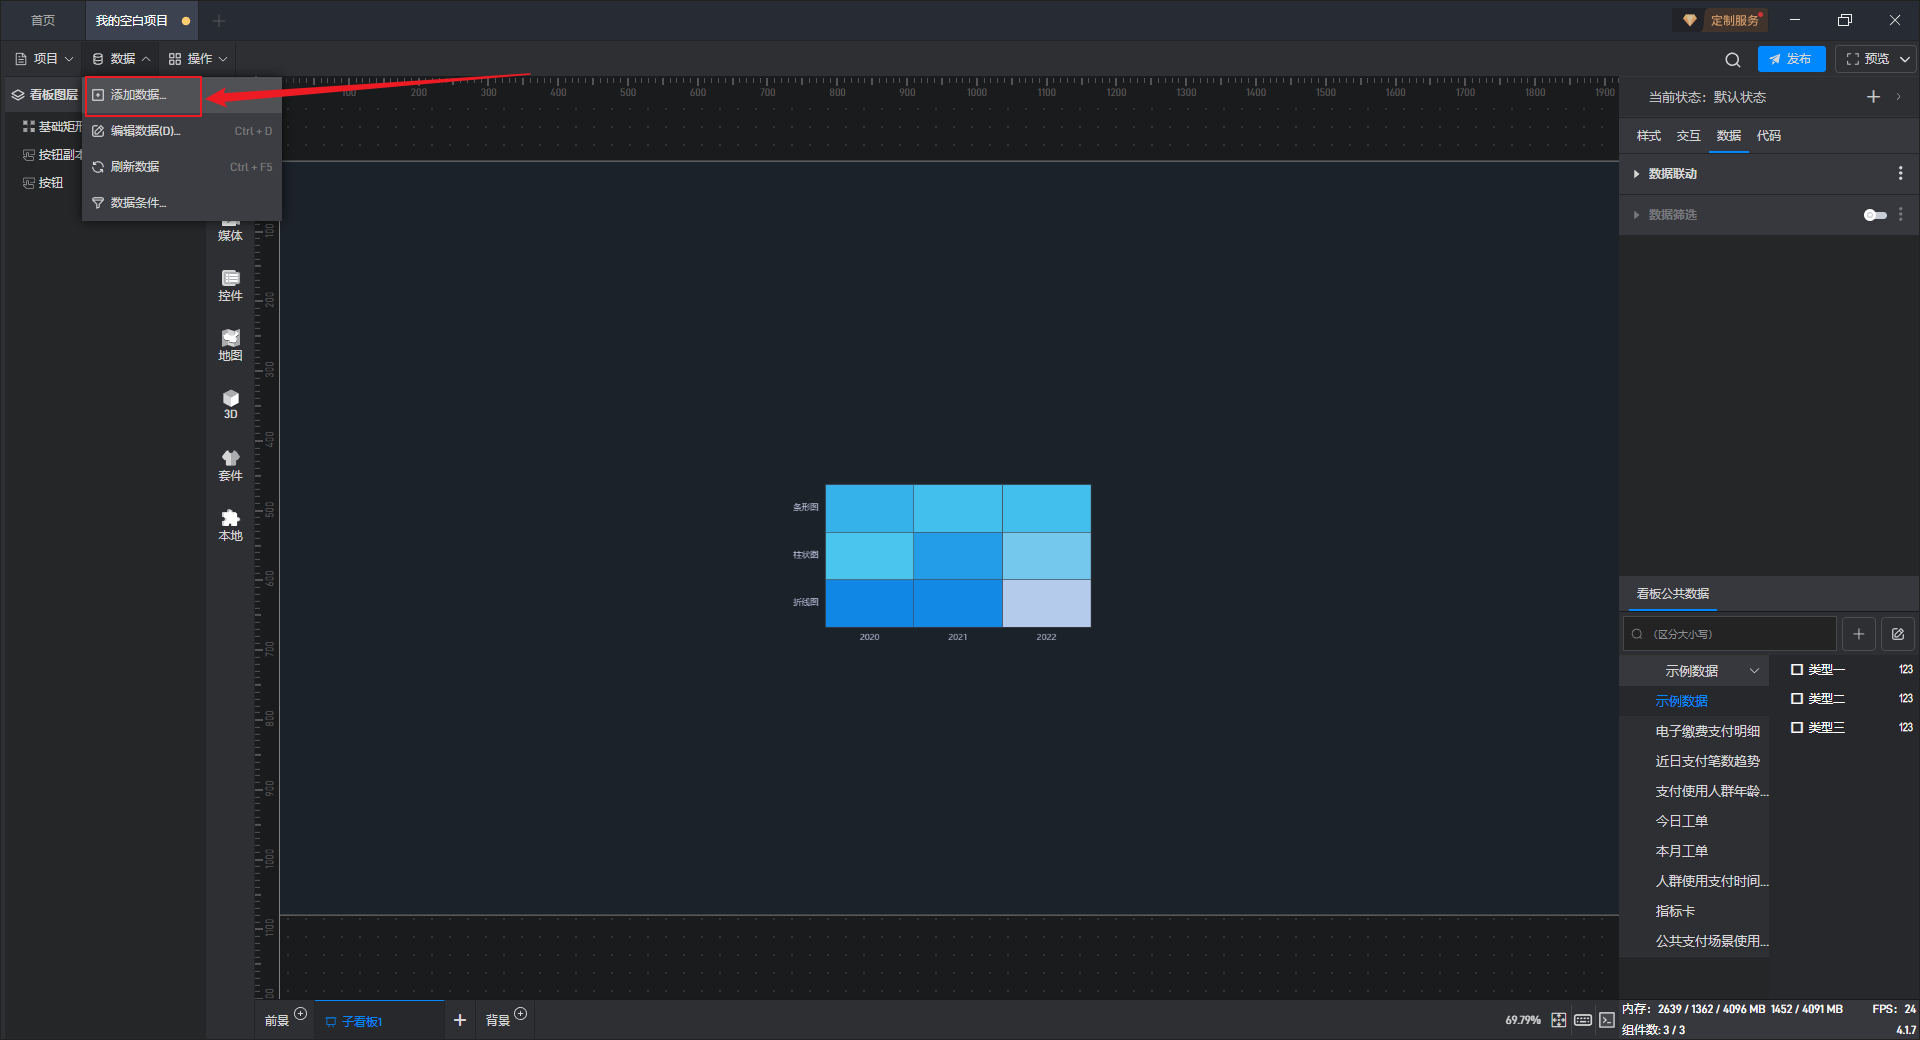Click the 69.79% zoom level
The height and width of the screenshot is (1040, 1920).
coord(1523,1020)
